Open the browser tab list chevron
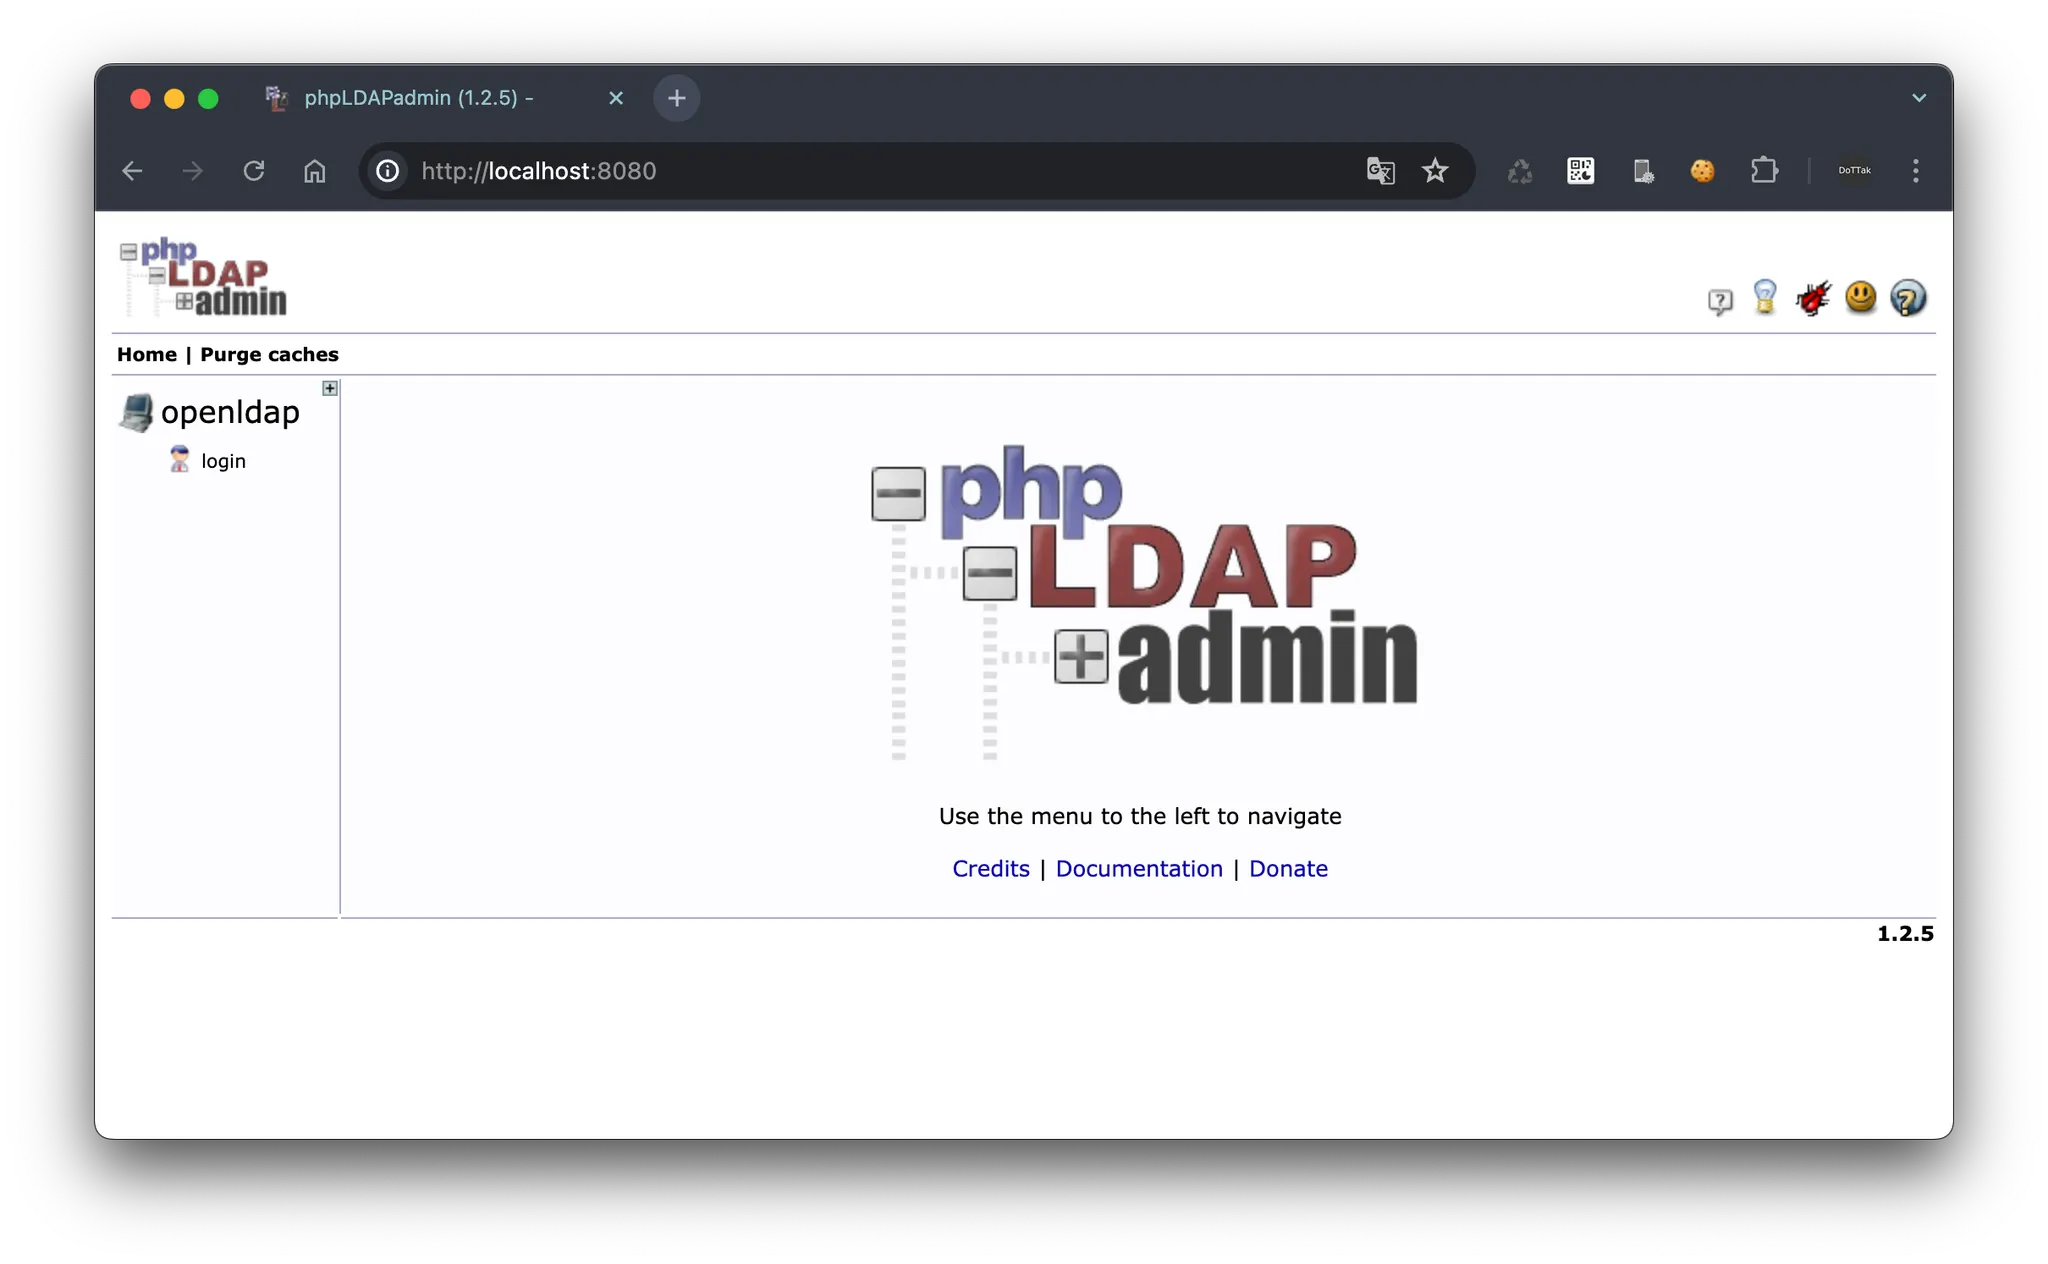The image size is (2048, 1264). pos(1918,98)
